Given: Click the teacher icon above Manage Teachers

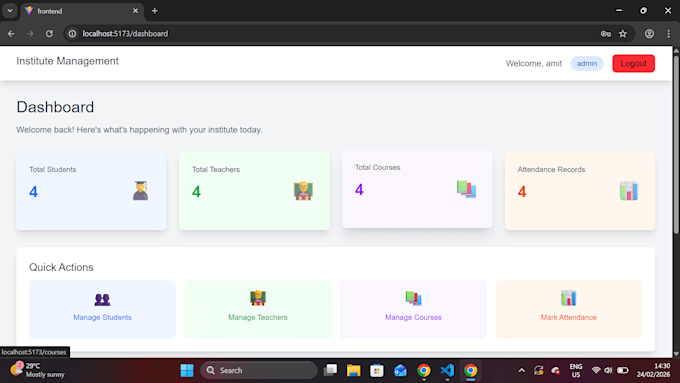Looking at the screenshot, I should [x=258, y=298].
